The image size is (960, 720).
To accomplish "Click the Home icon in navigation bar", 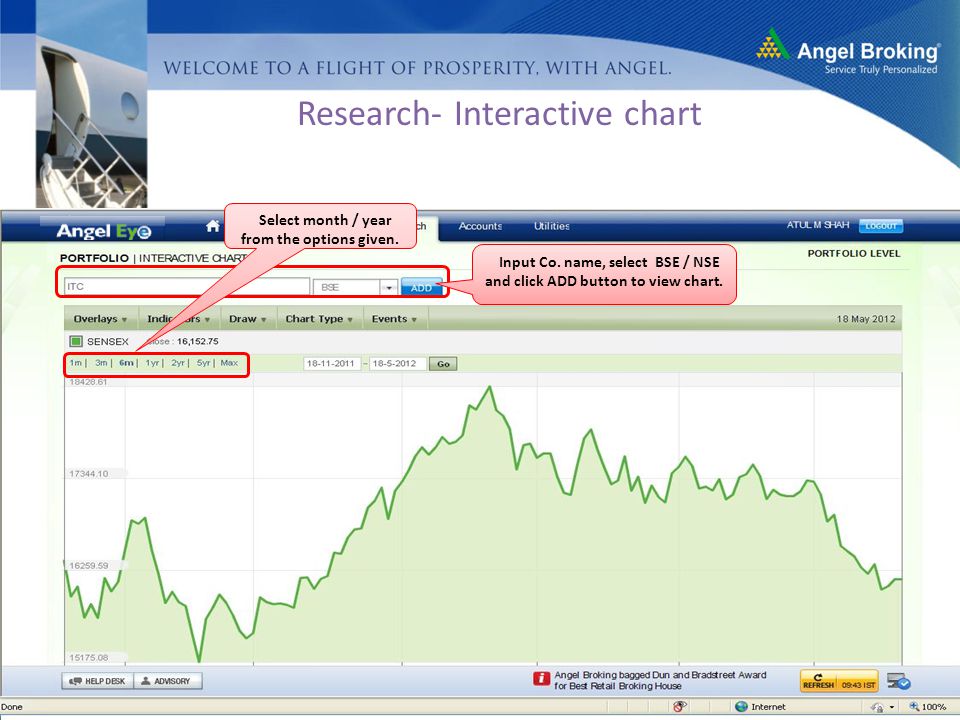I will click(x=212, y=226).
